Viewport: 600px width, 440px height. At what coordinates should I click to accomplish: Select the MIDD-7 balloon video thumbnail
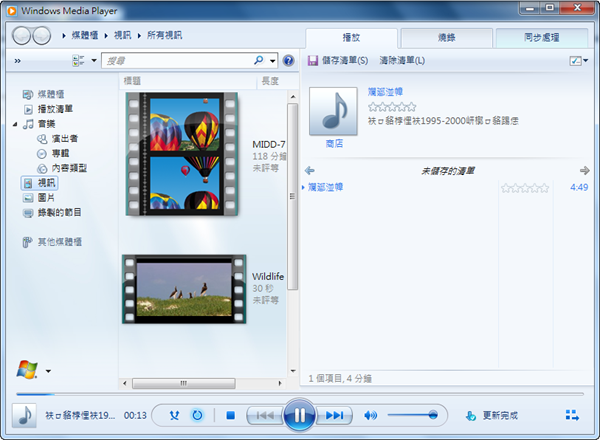[x=182, y=154]
